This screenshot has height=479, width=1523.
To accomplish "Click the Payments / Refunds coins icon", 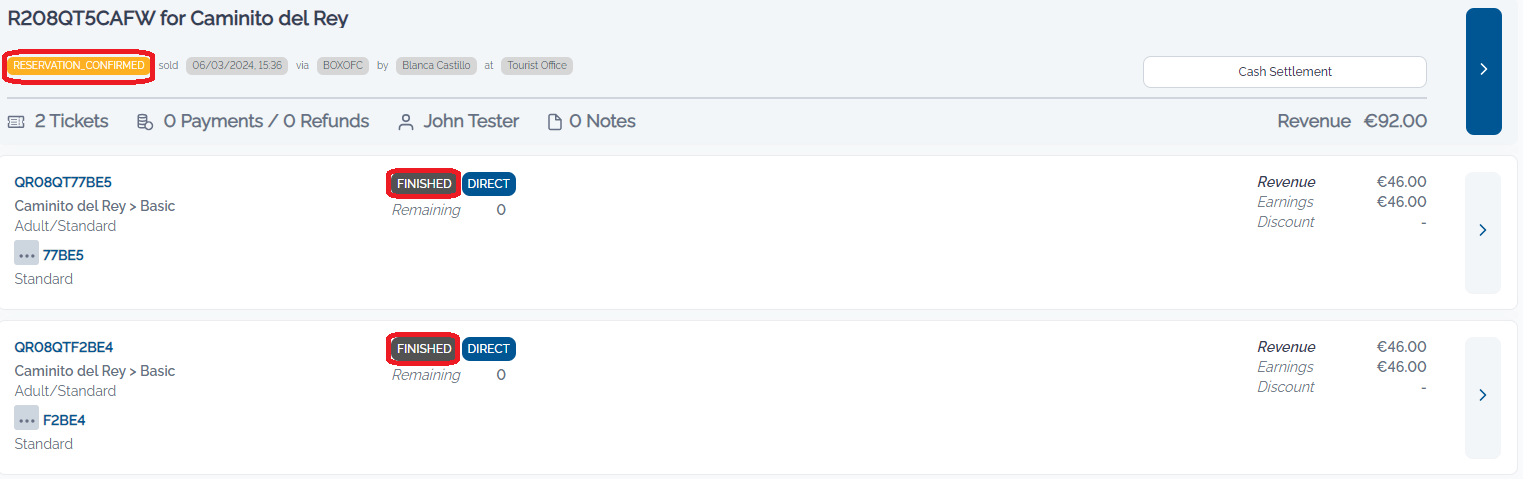I will [x=145, y=122].
